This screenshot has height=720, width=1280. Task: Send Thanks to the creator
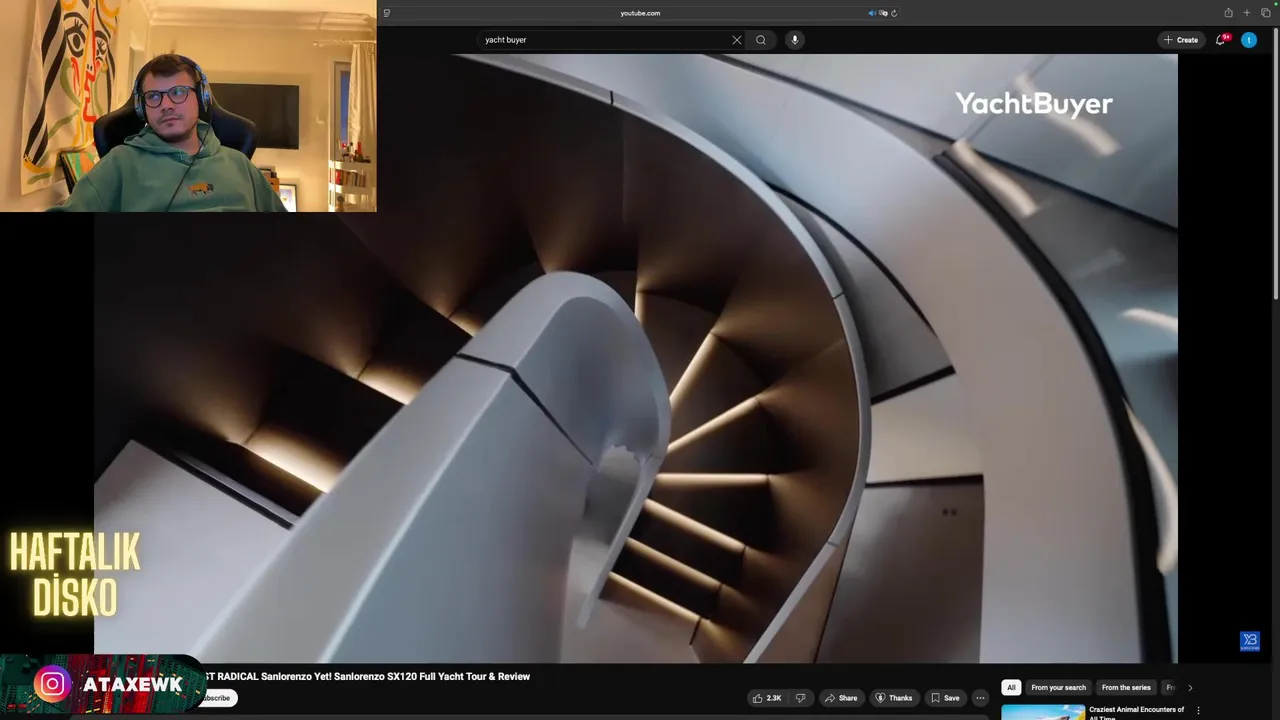[893, 698]
